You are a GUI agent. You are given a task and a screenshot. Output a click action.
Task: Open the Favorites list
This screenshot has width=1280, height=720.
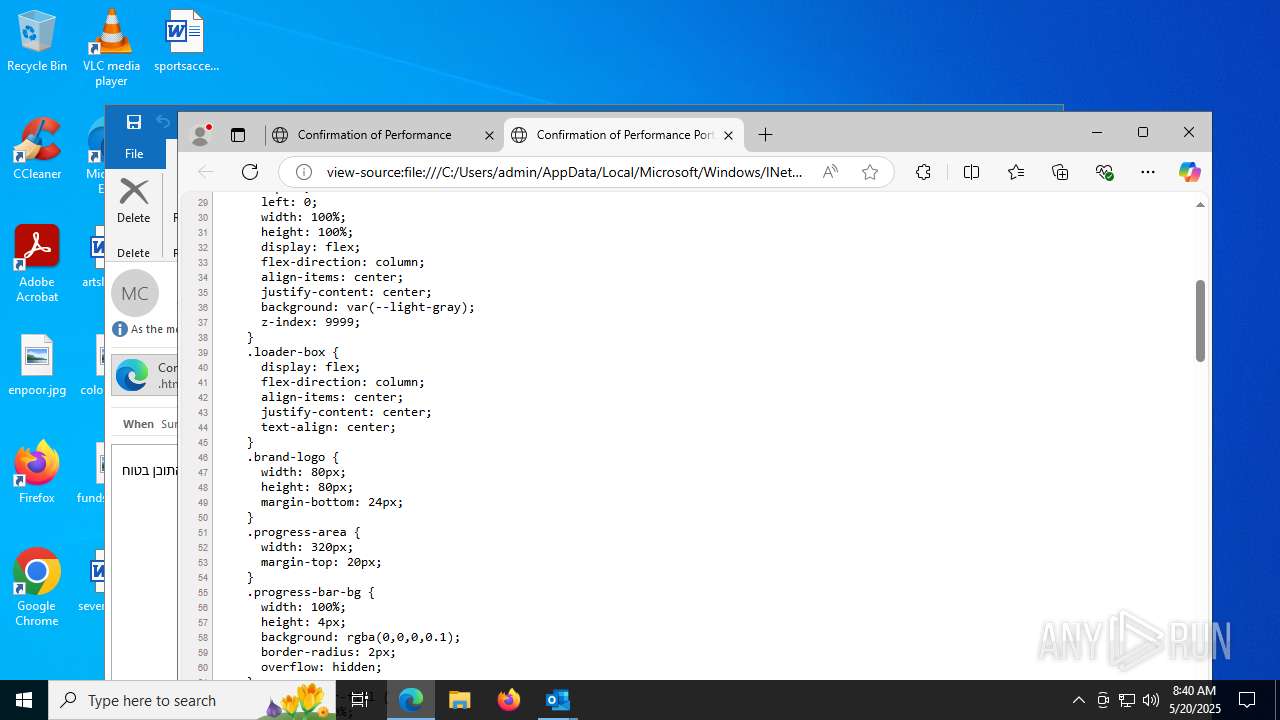tap(1016, 172)
